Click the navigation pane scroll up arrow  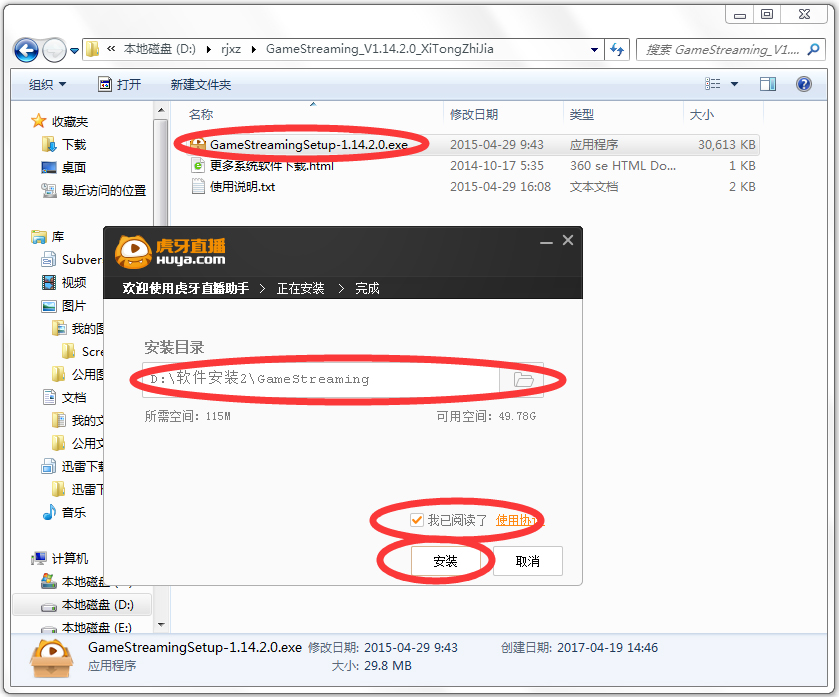coord(161,110)
